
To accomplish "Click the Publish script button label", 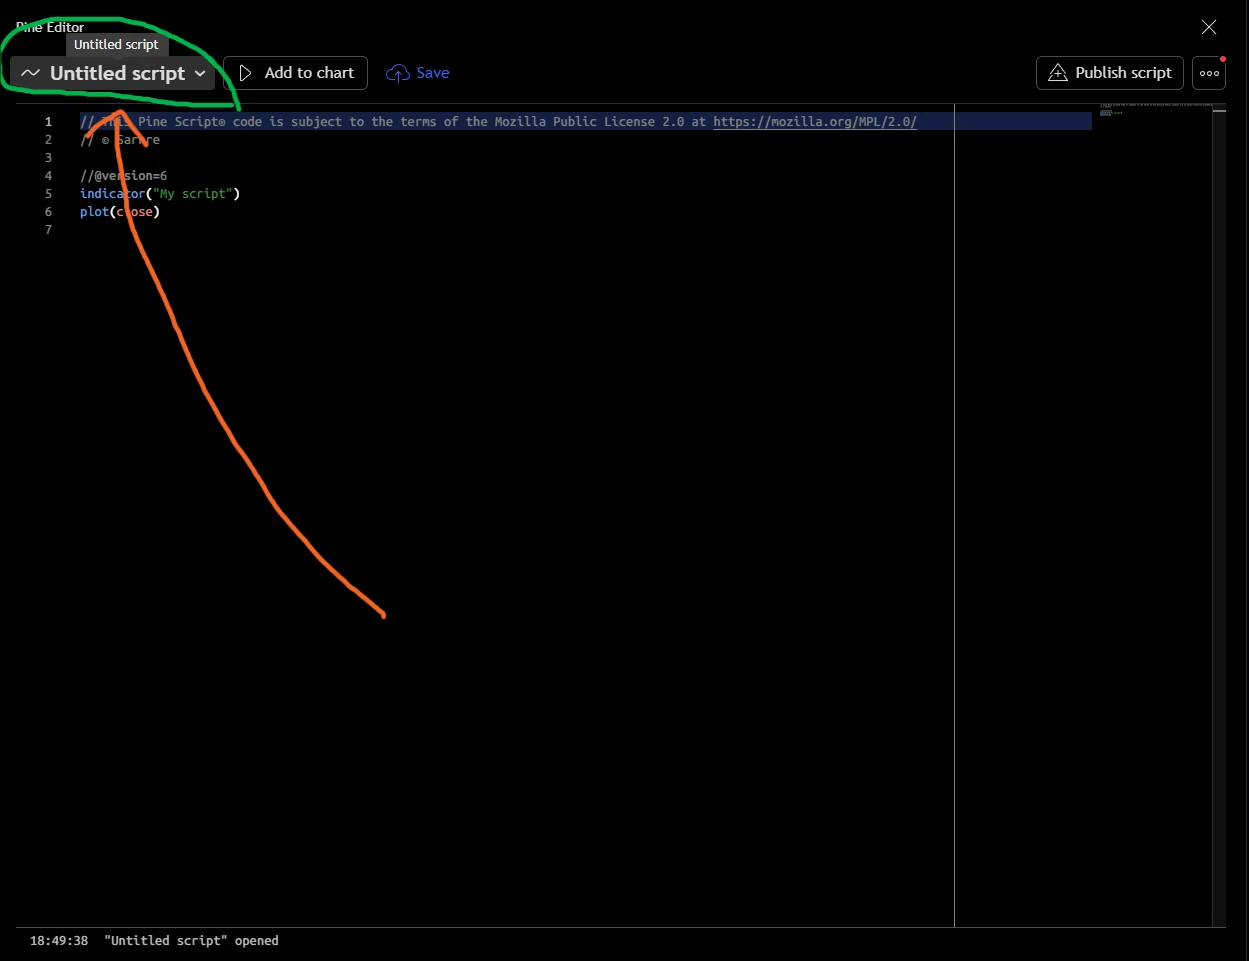I will [x=1123, y=73].
